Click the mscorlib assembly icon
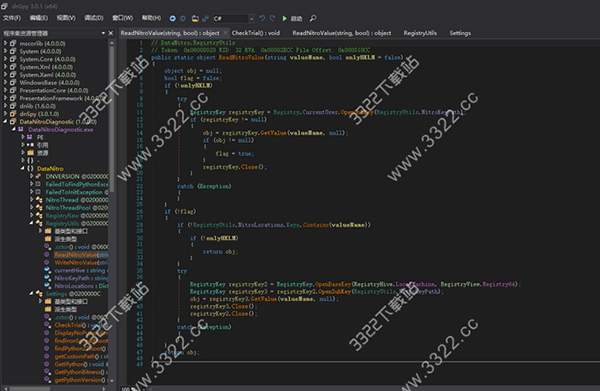The width and height of the screenshot is (600, 391). (13, 43)
